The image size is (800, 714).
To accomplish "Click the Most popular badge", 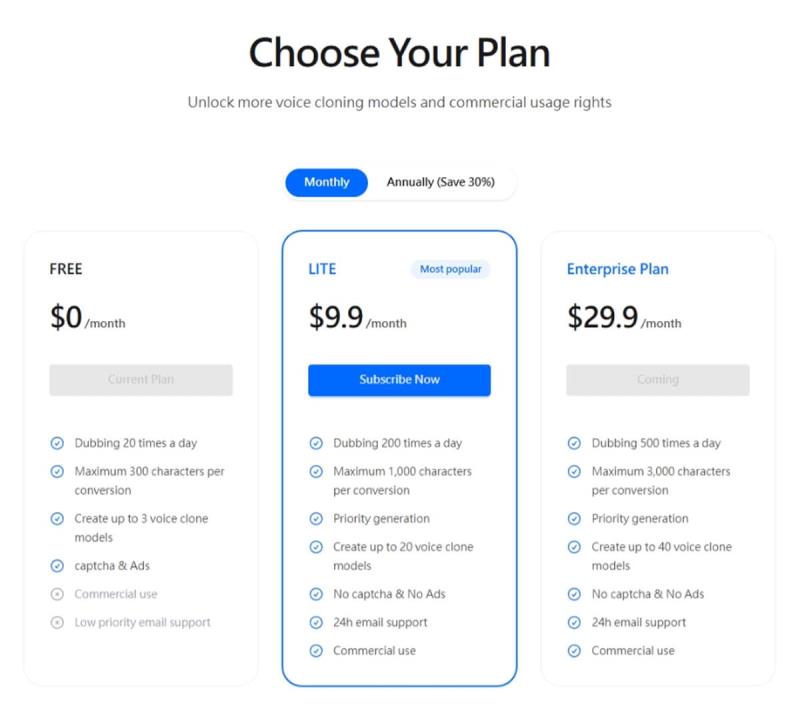I will pos(451,269).
